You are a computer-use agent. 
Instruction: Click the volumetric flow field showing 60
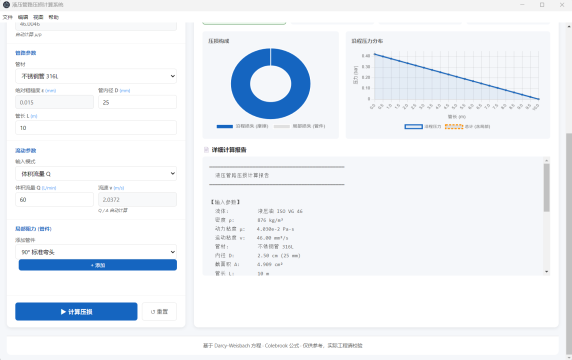[54, 200]
